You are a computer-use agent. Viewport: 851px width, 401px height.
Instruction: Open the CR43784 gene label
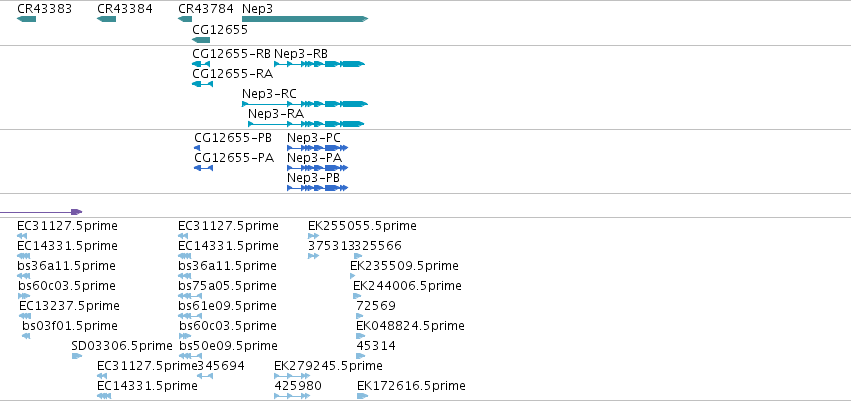(206, 9)
